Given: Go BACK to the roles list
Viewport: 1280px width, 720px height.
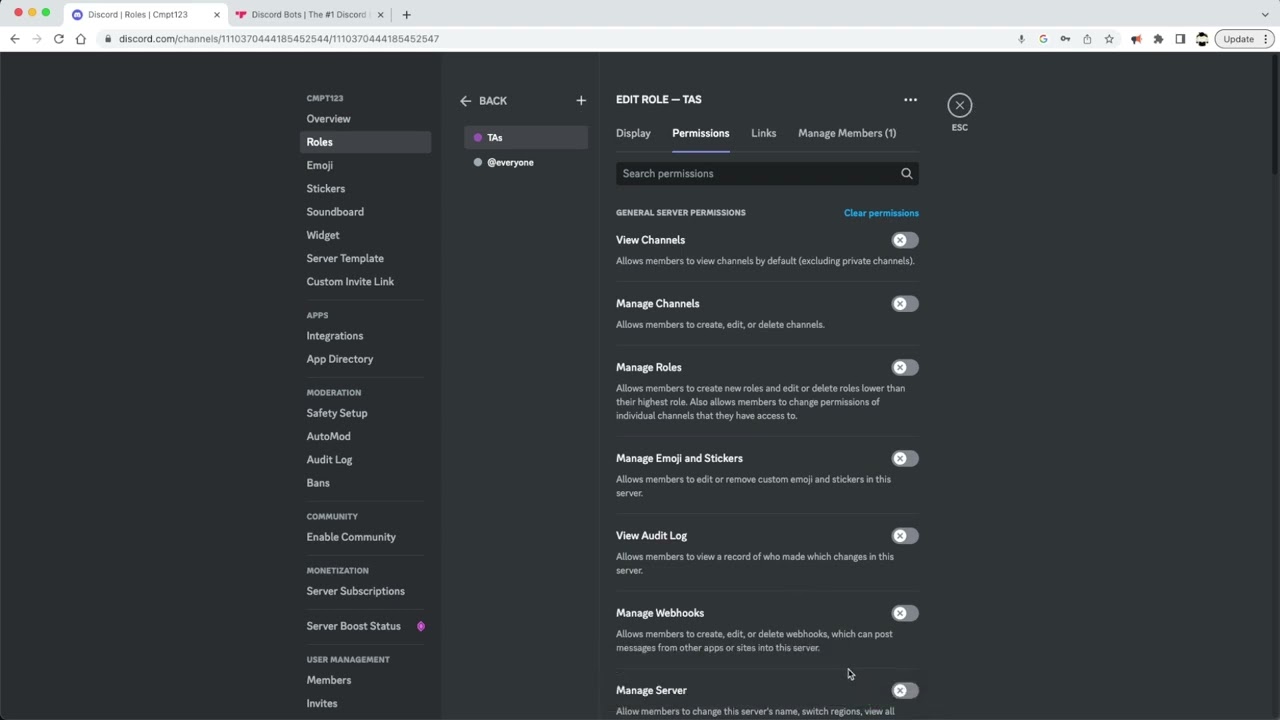Looking at the screenshot, I should coord(483,101).
